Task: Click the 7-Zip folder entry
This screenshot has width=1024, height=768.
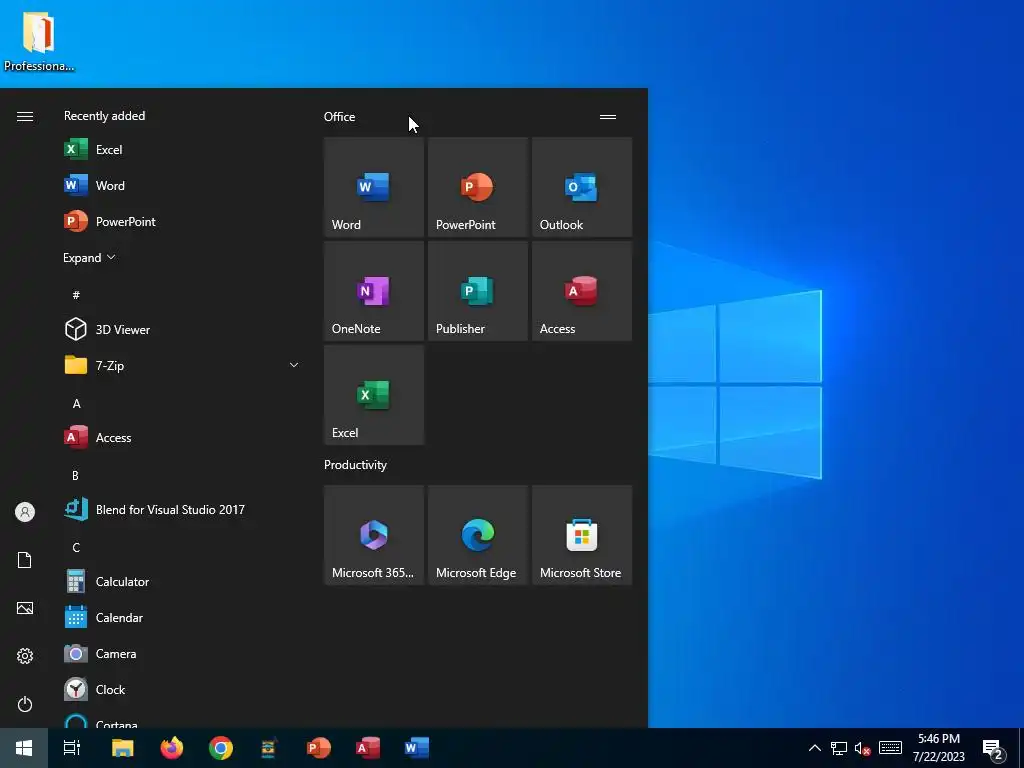Action: coord(182,366)
